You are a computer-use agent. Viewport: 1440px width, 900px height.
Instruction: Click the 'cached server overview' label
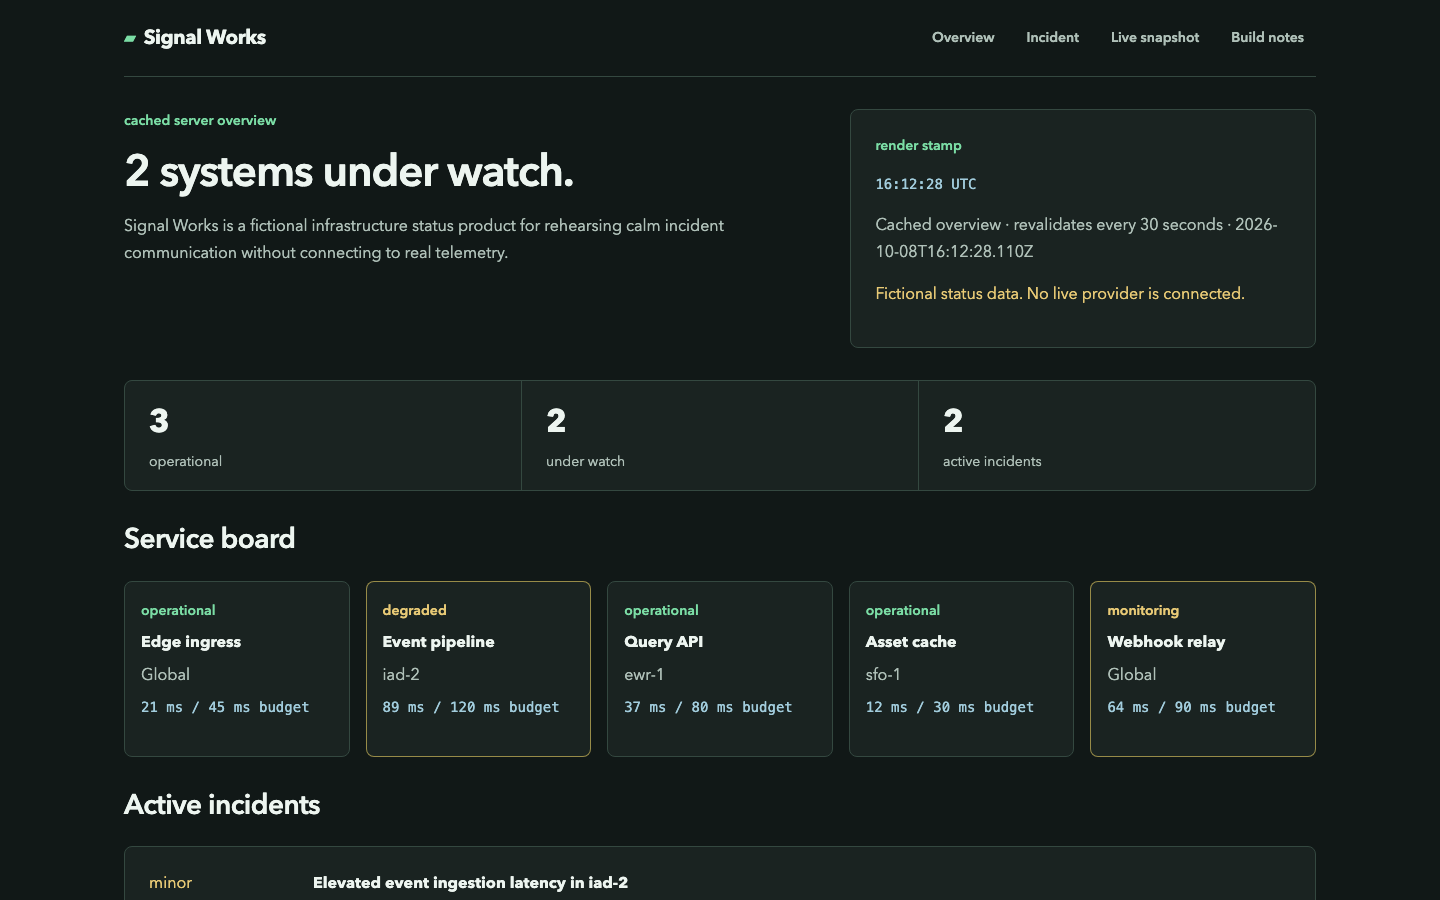[x=200, y=120]
